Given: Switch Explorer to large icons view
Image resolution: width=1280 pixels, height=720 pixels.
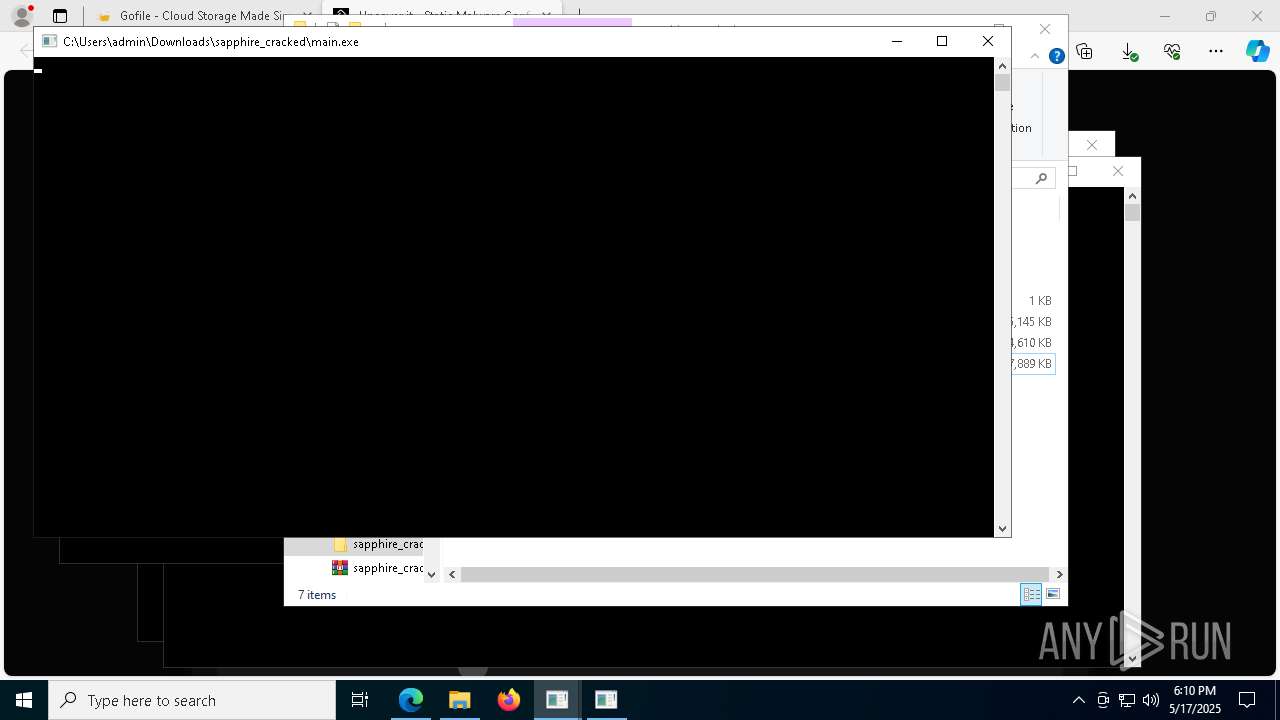Looking at the screenshot, I should coord(1053,594).
